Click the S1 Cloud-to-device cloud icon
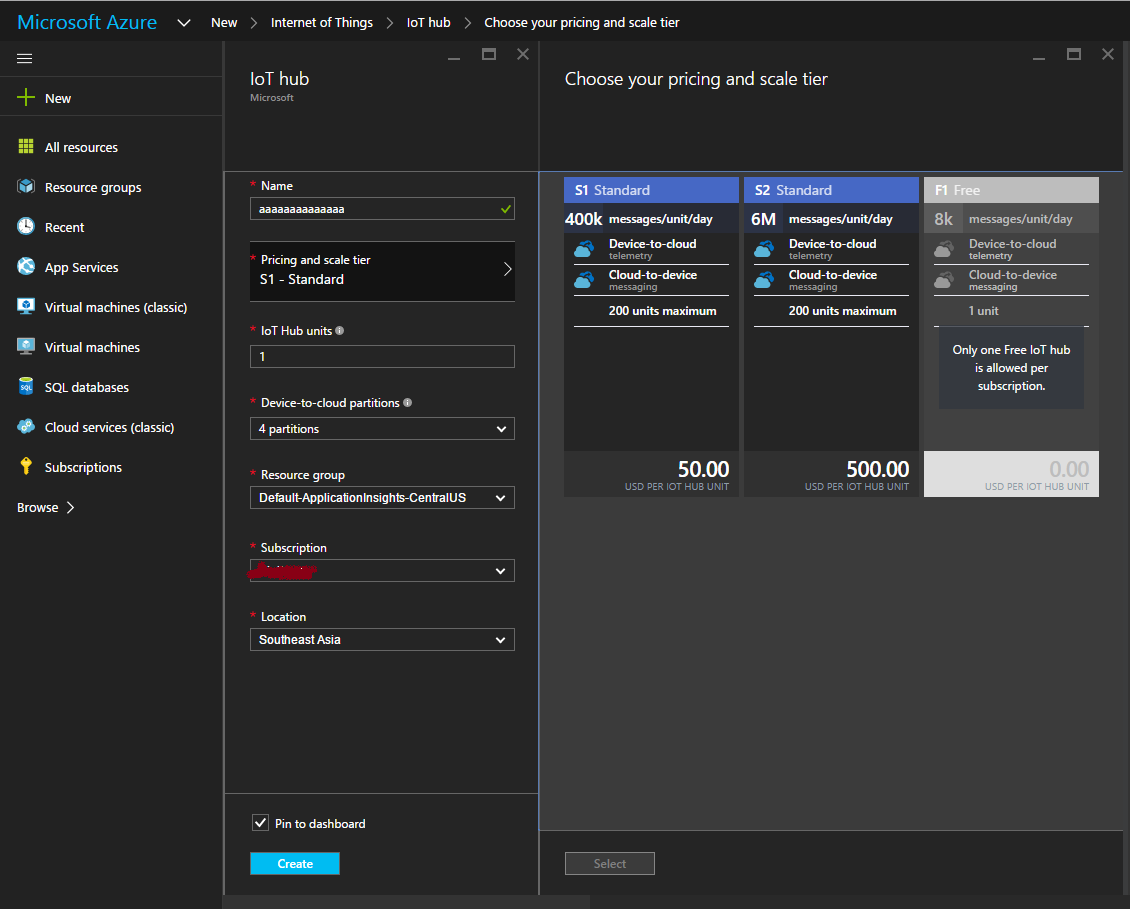This screenshot has width=1130, height=909. (584, 280)
